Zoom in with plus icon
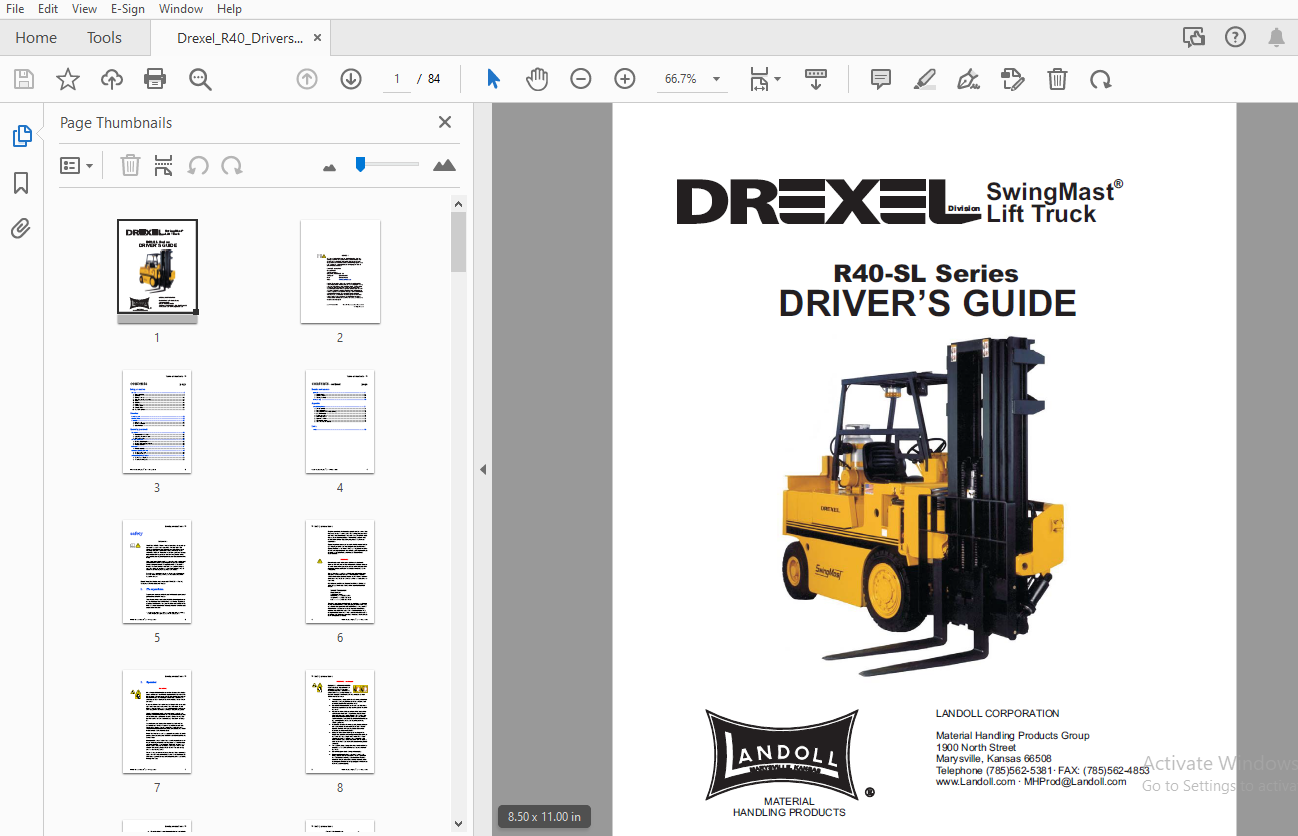This screenshot has width=1298, height=836. pos(625,79)
